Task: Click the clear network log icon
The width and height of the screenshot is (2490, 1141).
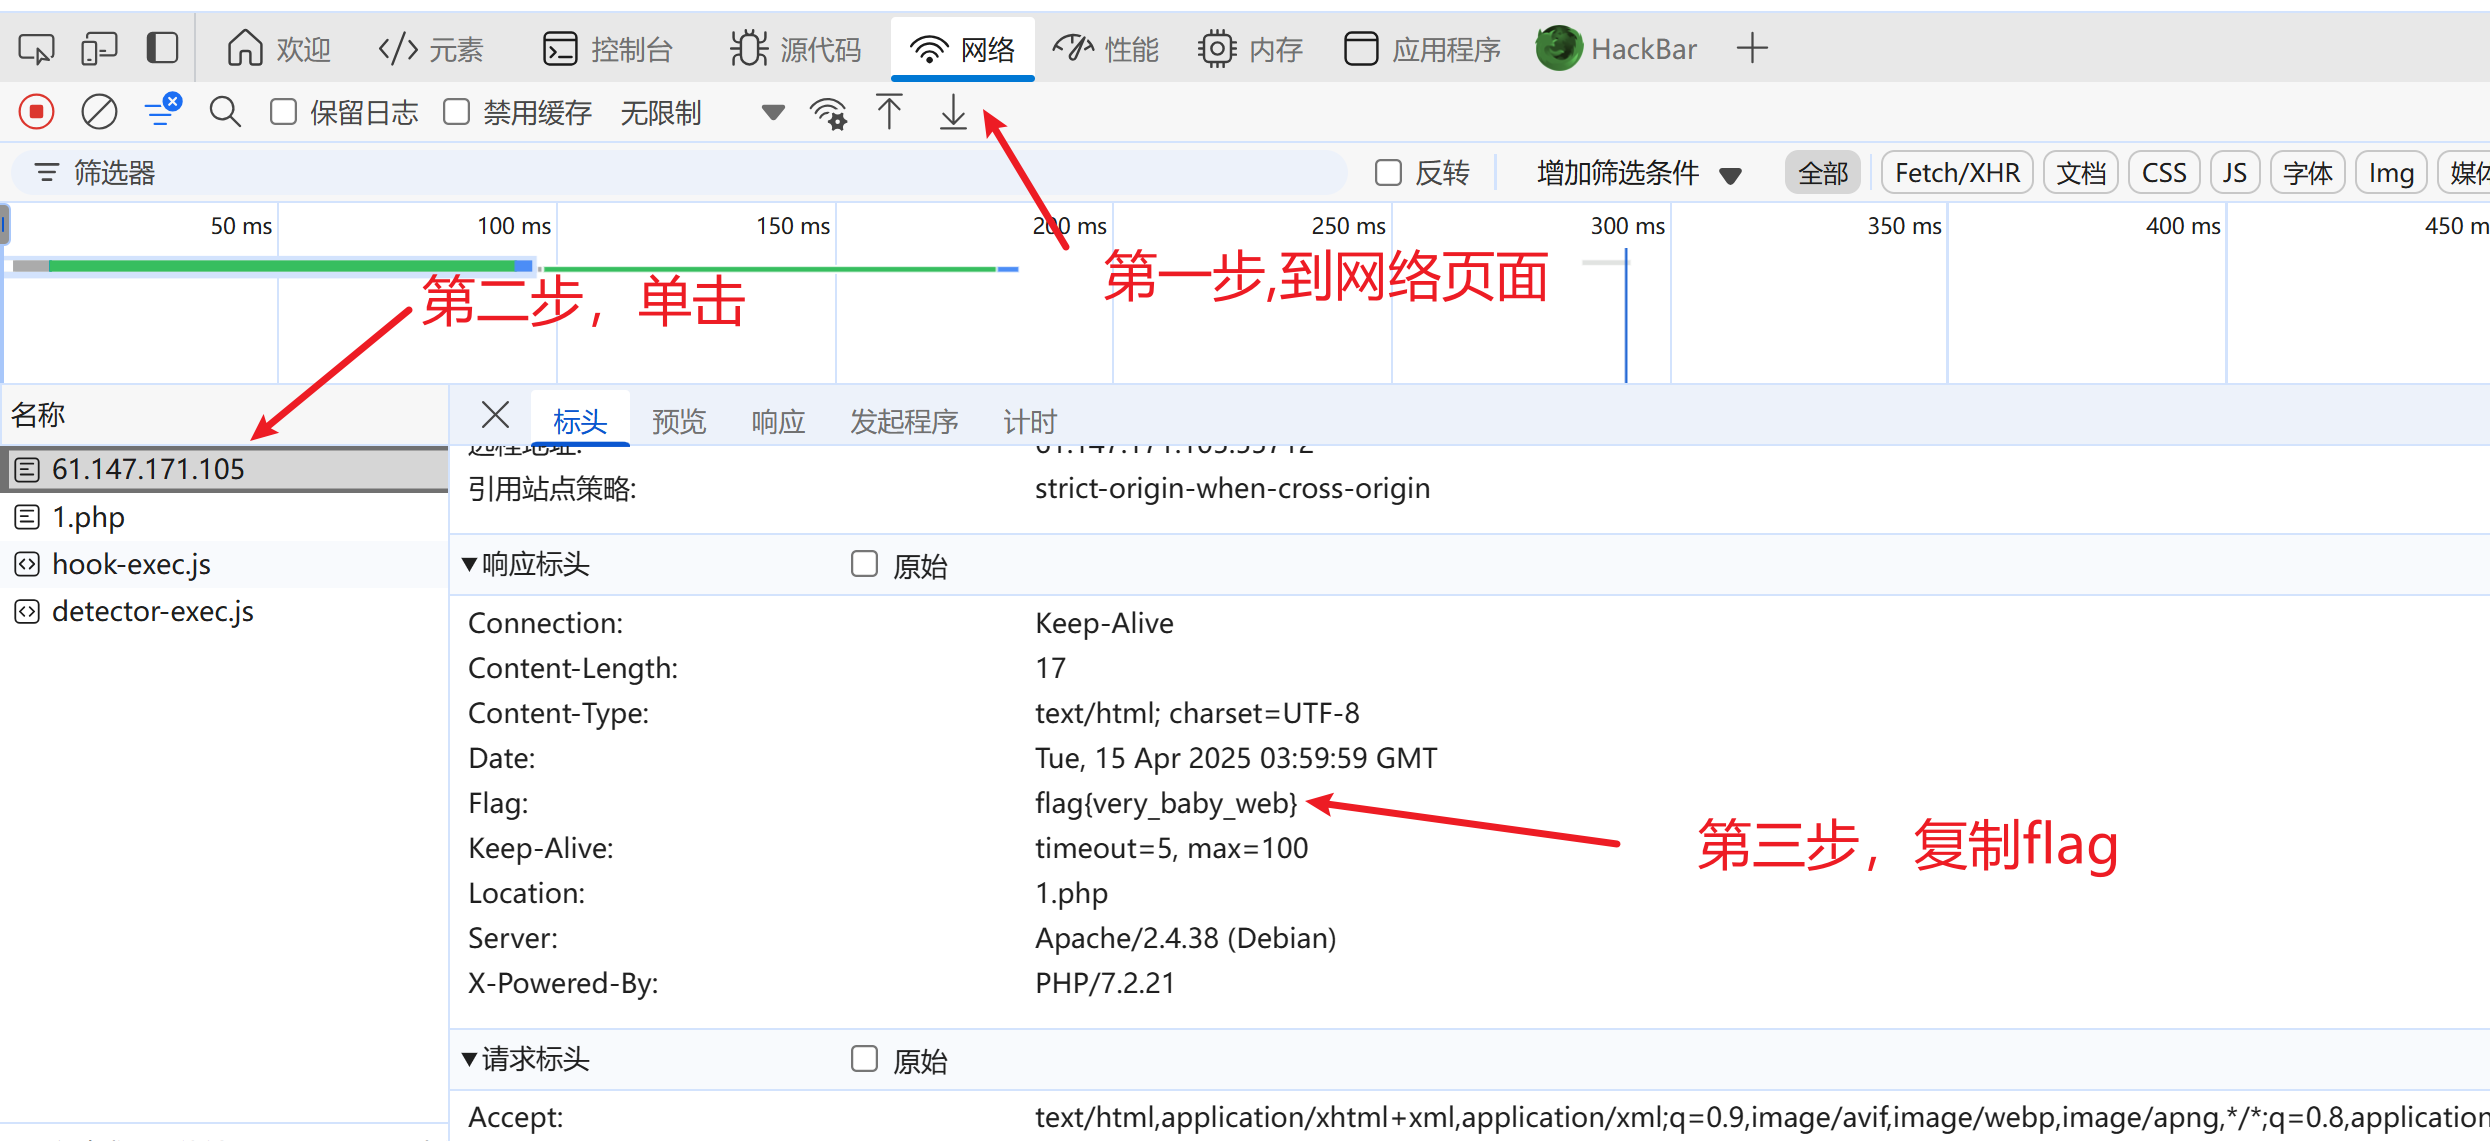Action: [99, 112]
